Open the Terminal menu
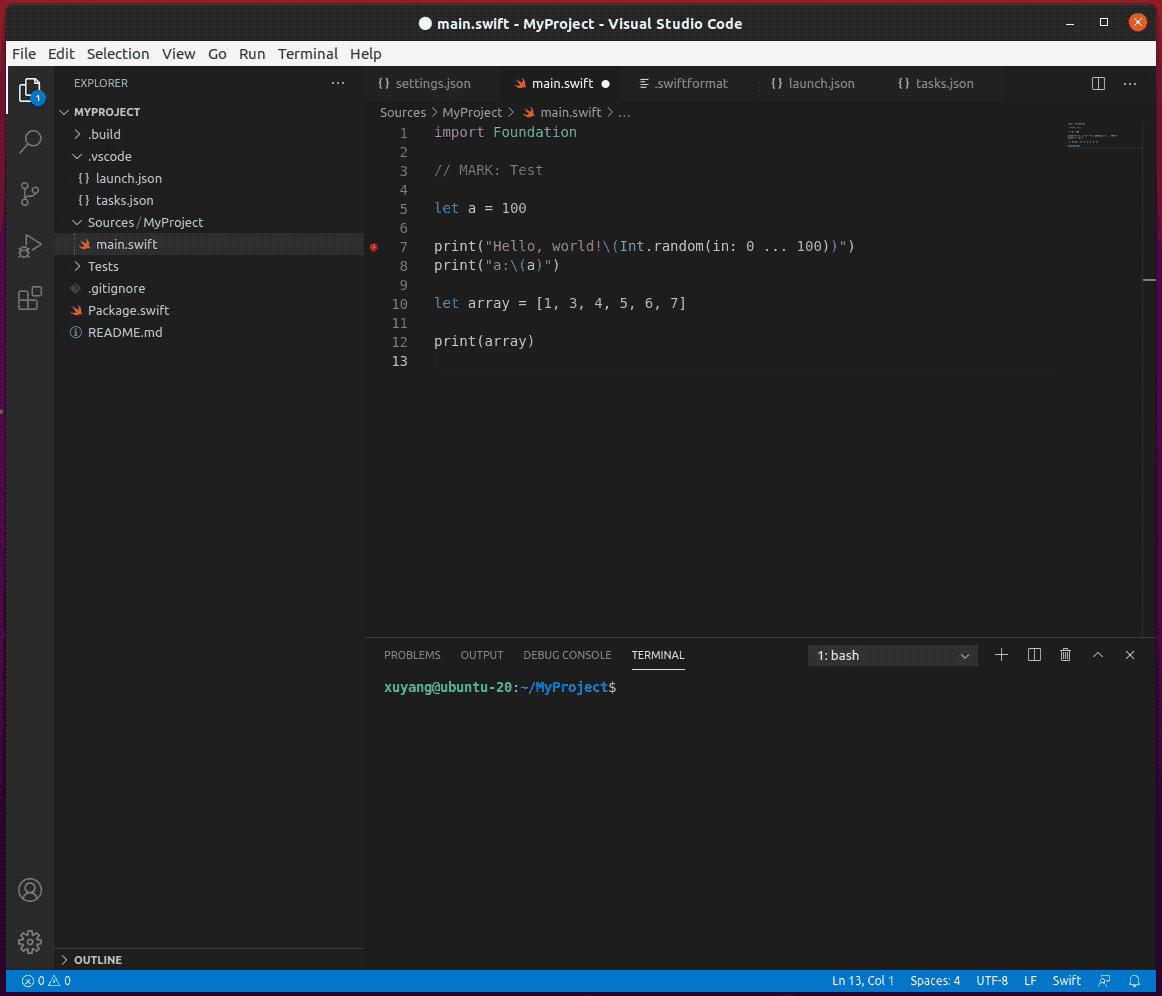 [x=307, y=54]
